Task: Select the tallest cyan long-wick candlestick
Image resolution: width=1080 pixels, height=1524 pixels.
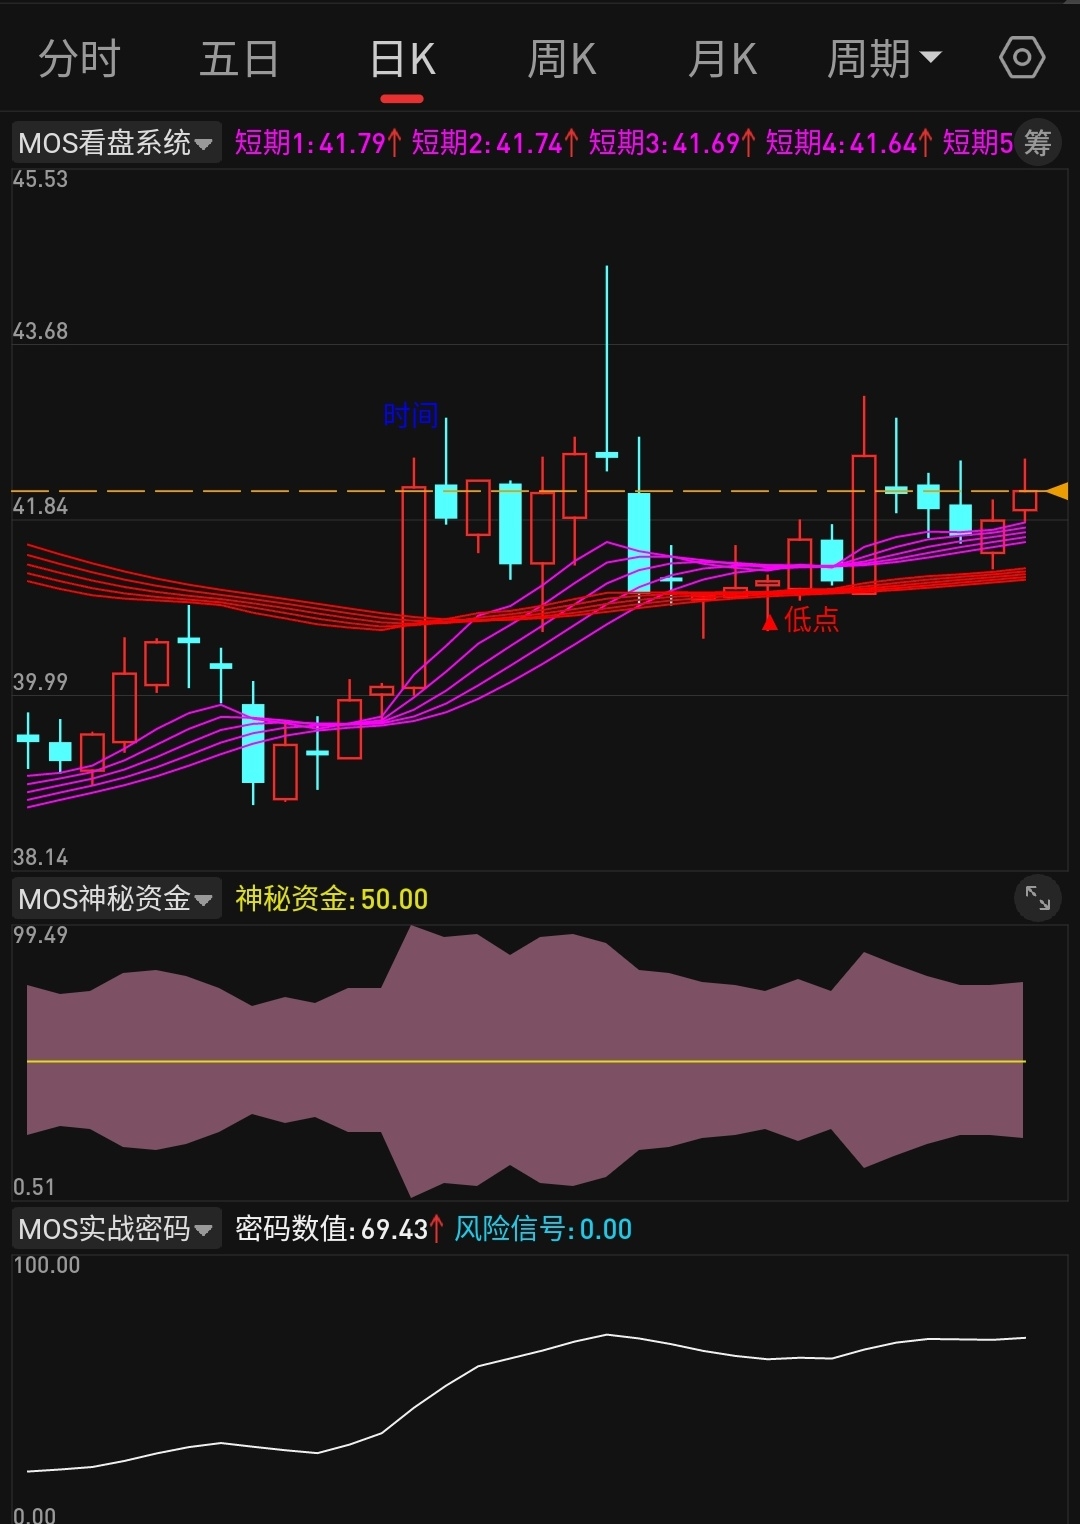Action: [x=606, y=368]
